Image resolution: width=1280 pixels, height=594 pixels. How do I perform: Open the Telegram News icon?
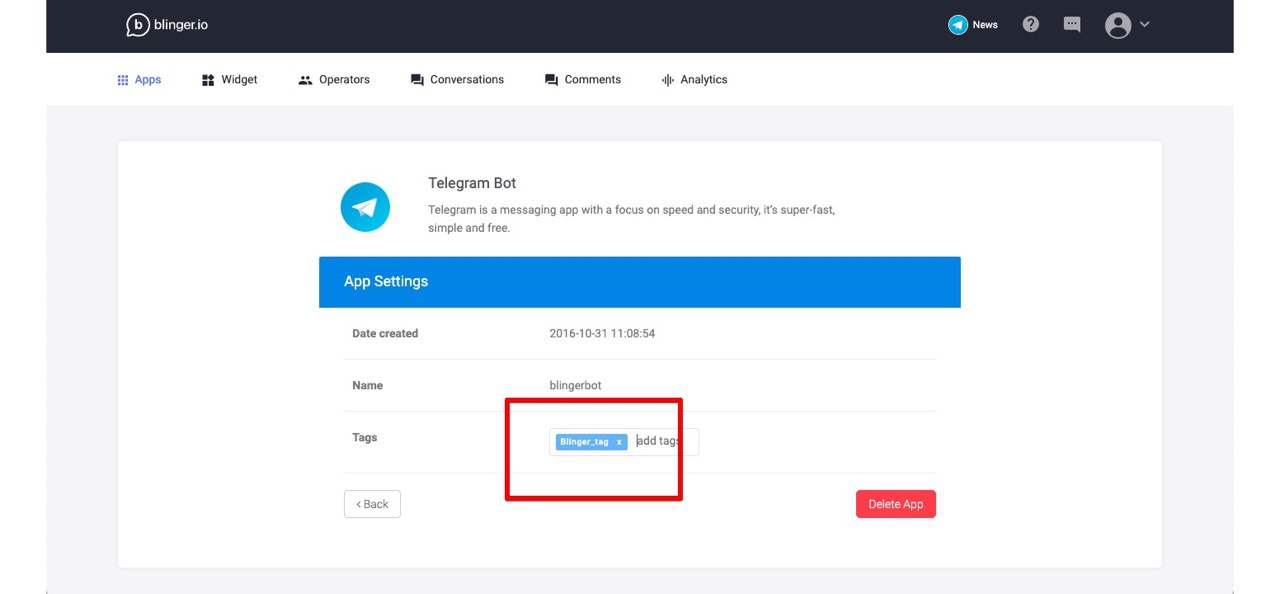(x=958, y=25)
